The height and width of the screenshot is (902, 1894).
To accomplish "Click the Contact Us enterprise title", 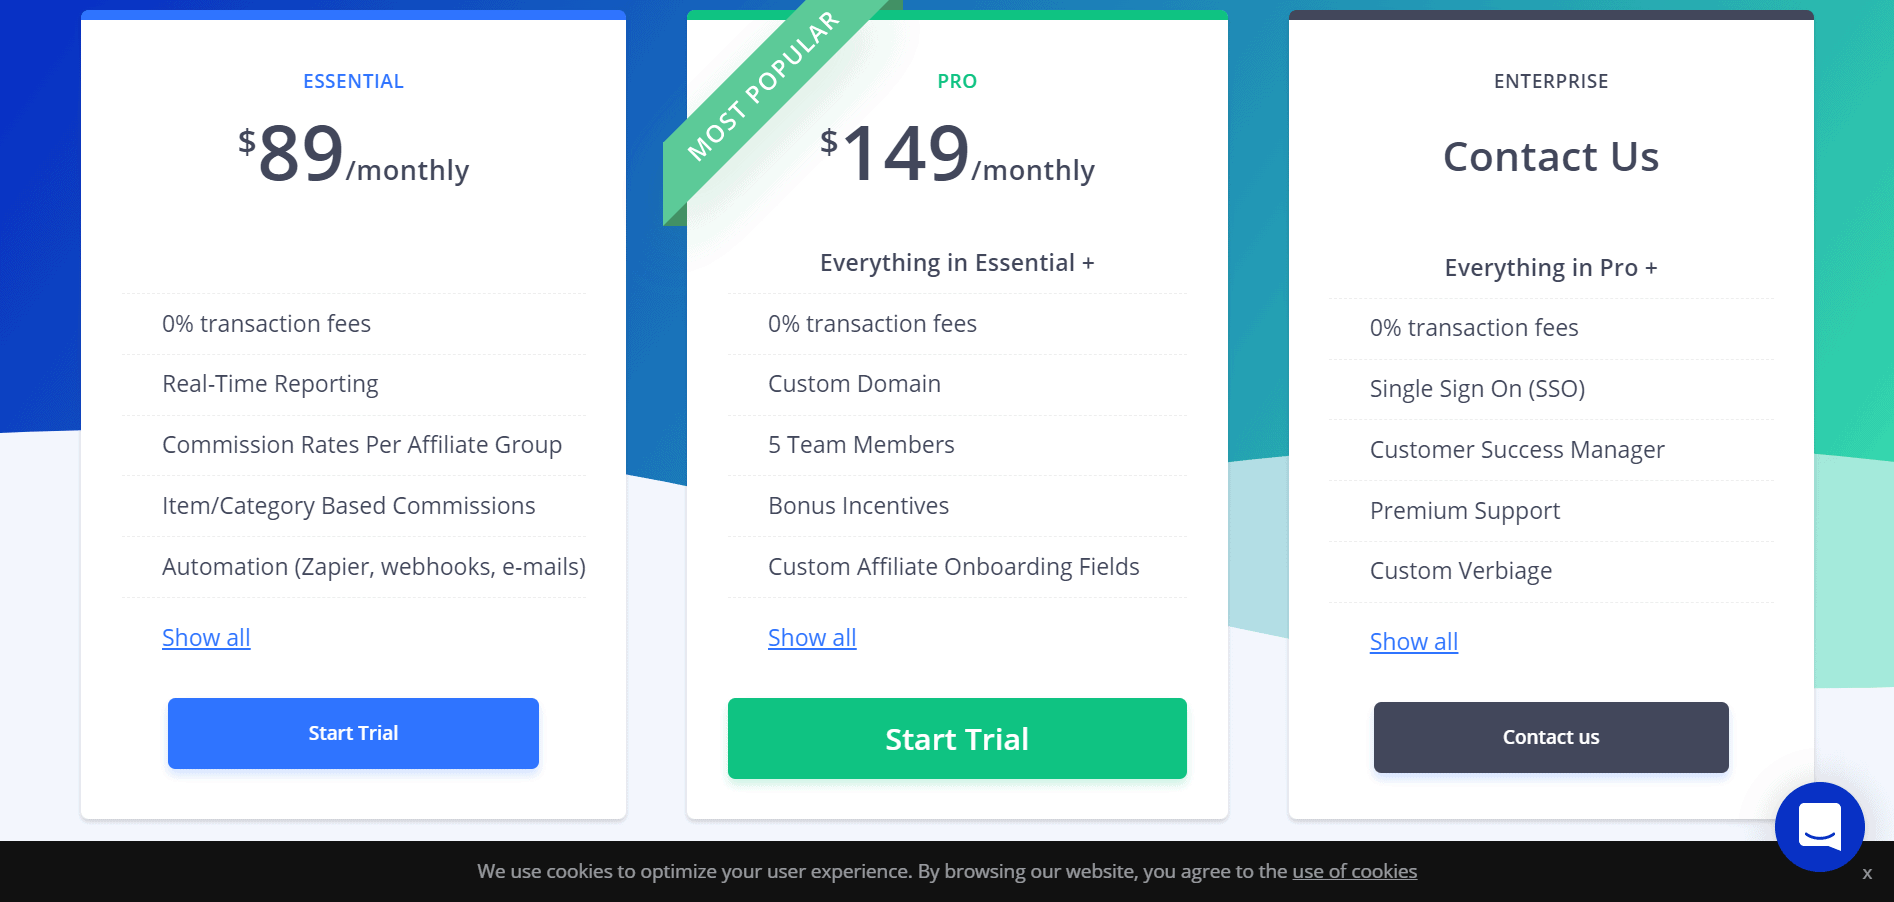I will pyautogui.click(x=1550, y=157).
